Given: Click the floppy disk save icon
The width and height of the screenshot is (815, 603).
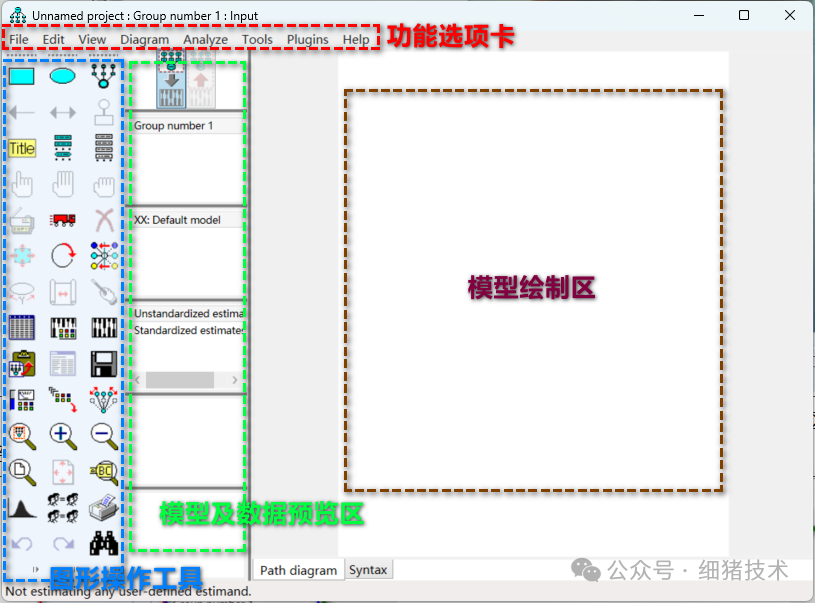Looking at the screenshot, I should [x=103, y=362].
